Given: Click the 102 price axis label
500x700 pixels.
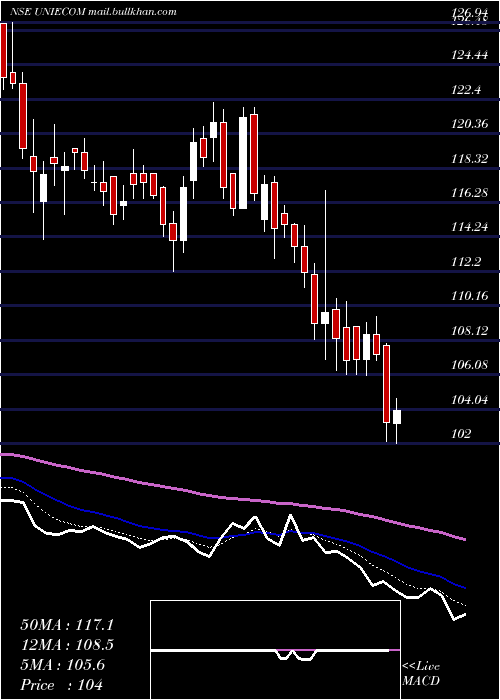Looking at the screenshot, I should 461,433.
